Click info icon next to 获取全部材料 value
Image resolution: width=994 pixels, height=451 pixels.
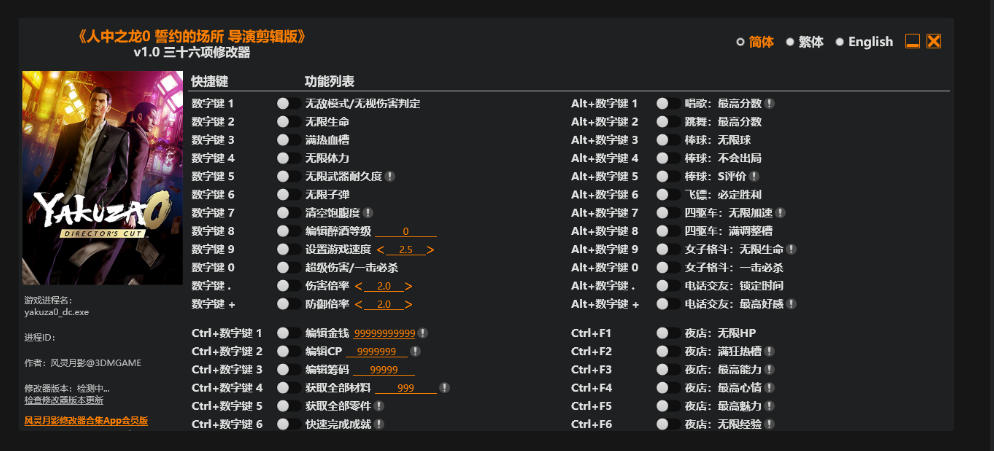(444, 387)
